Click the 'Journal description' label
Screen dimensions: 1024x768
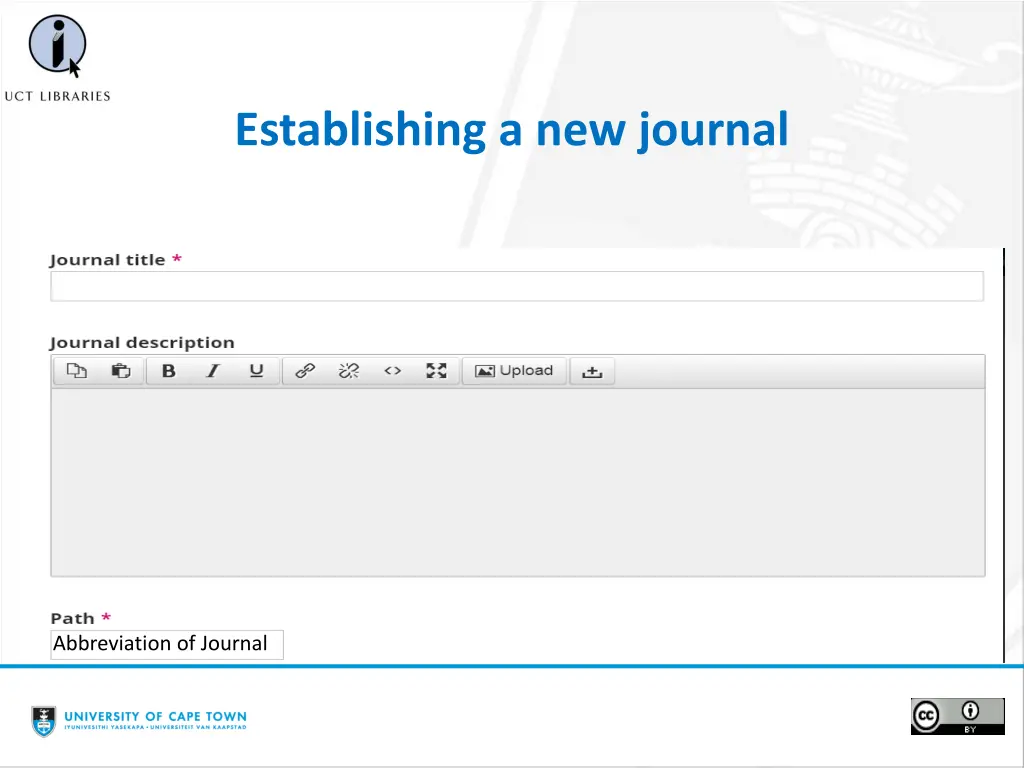tap(142, 343)
